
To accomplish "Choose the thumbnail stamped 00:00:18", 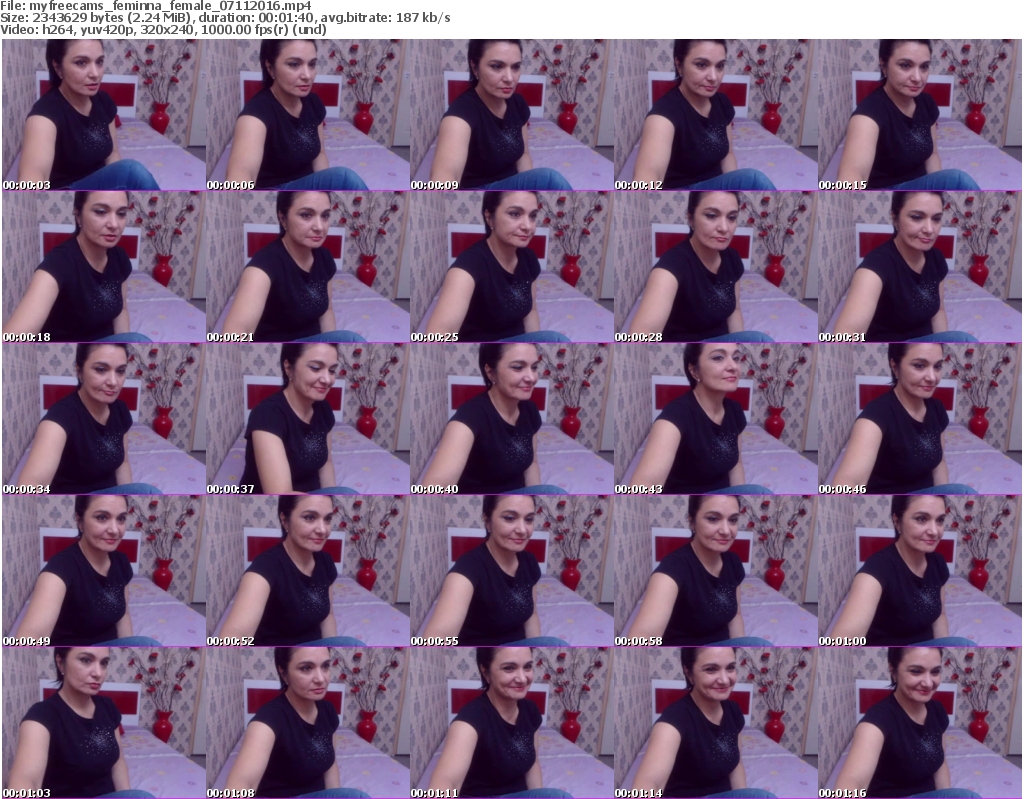I will coord(104,267).
